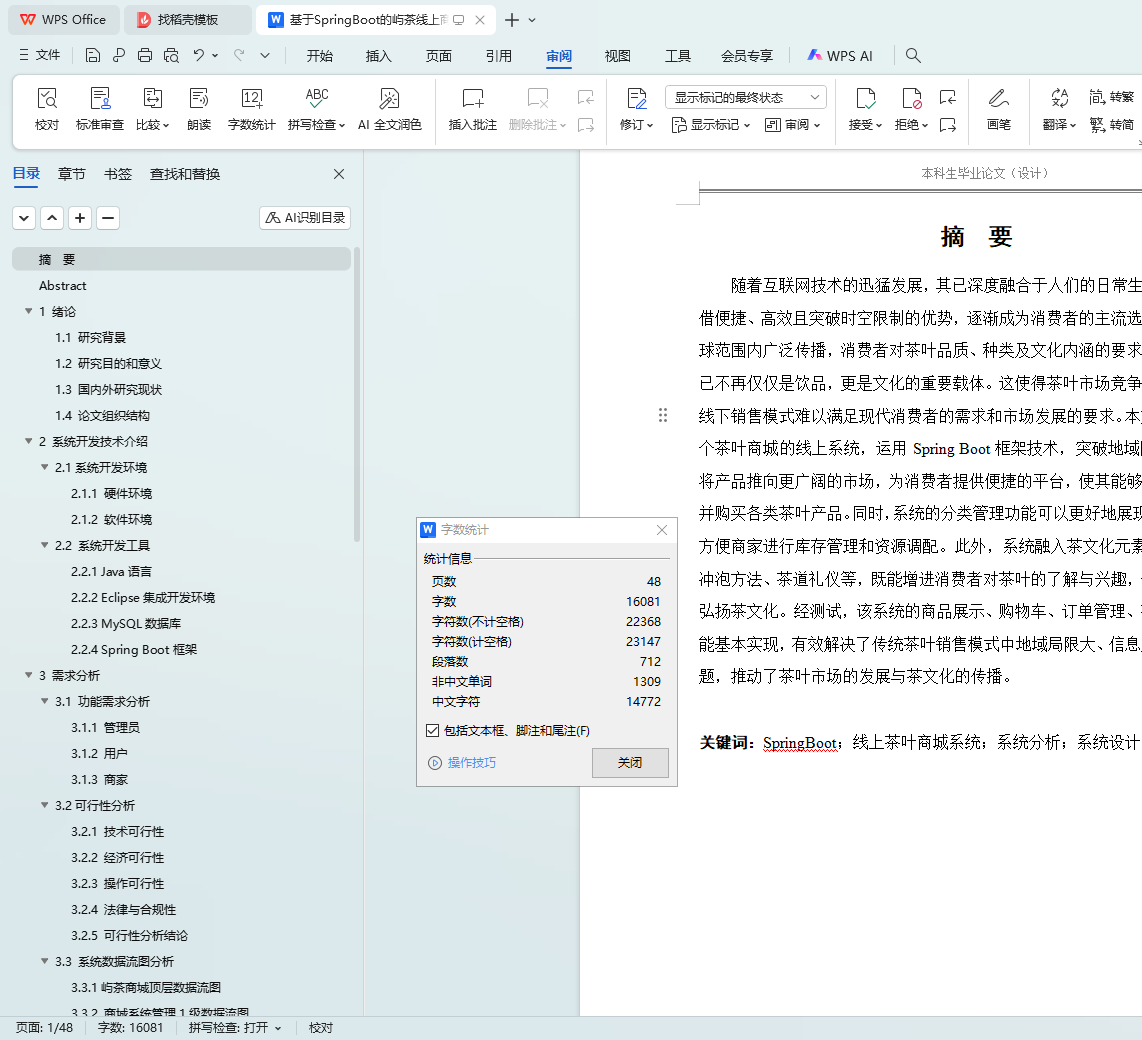Click the AI识别目录 button
This screenshot has height=1040, width=1142.
click(305, 218)
